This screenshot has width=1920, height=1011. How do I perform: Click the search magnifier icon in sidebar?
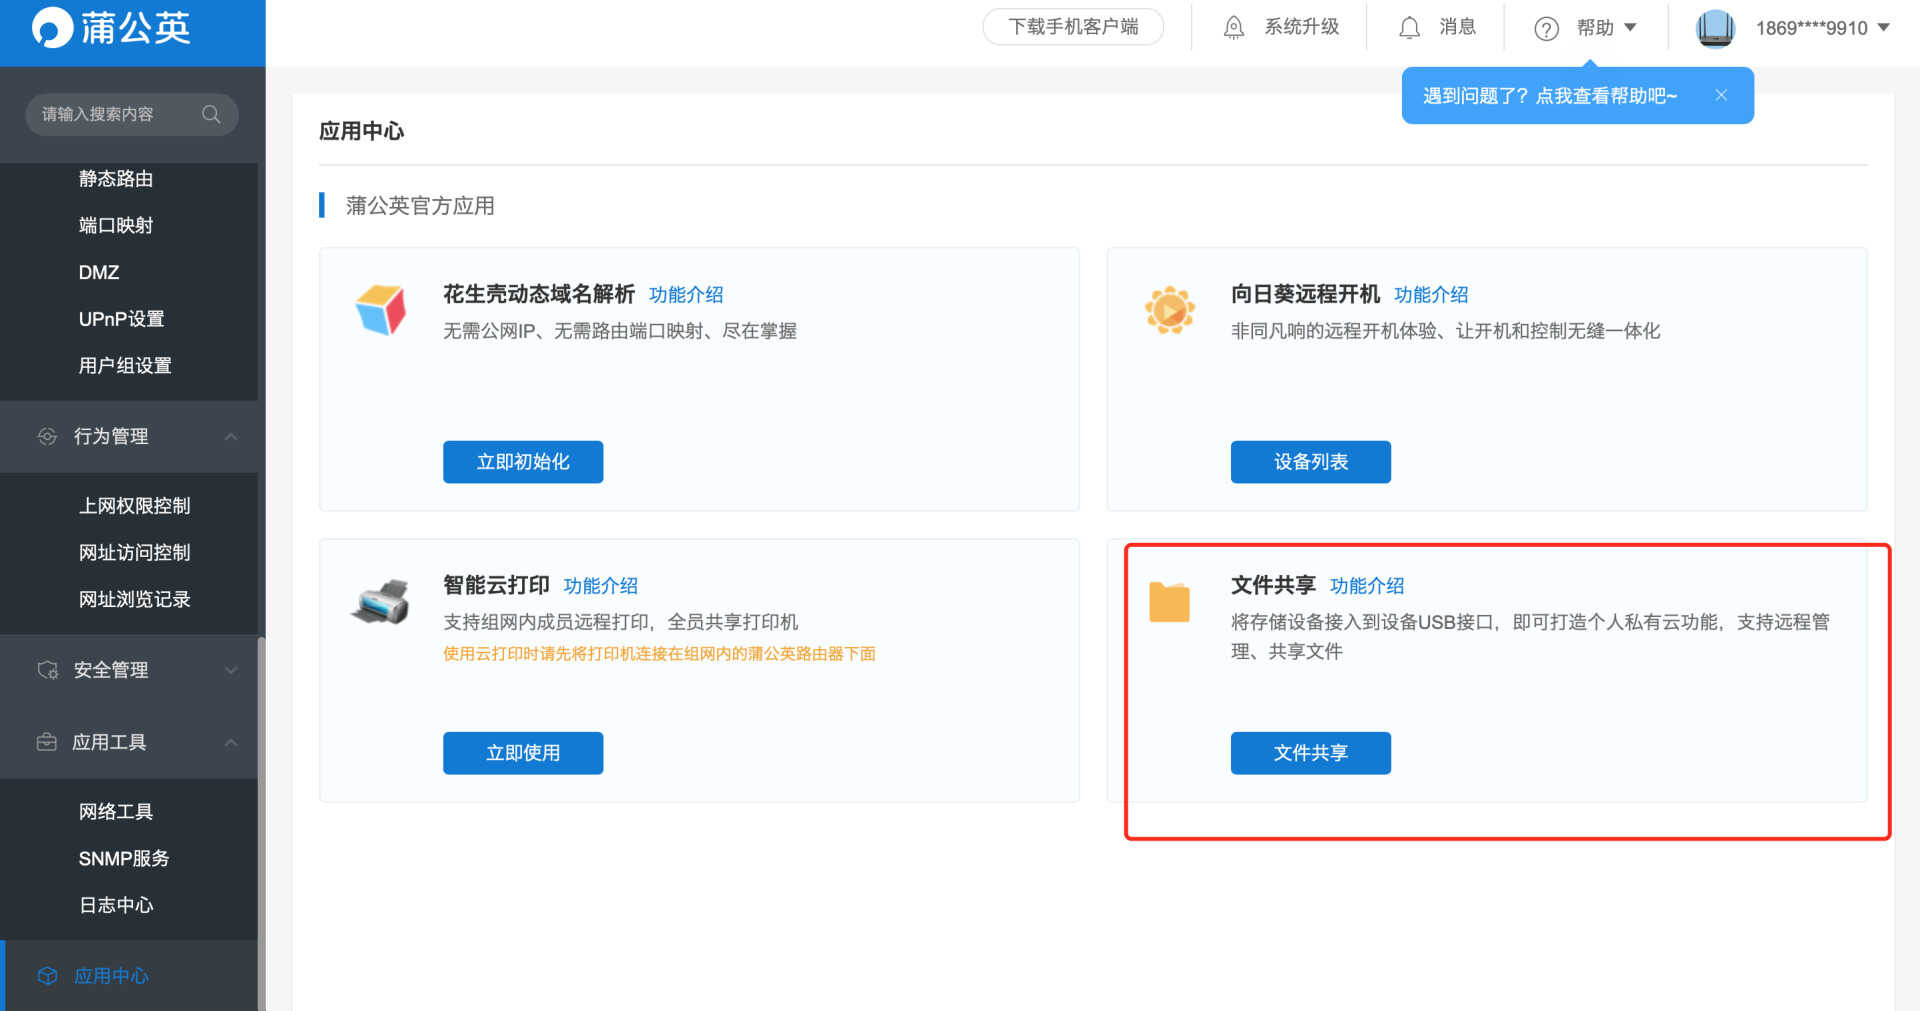tap(211, 114)
